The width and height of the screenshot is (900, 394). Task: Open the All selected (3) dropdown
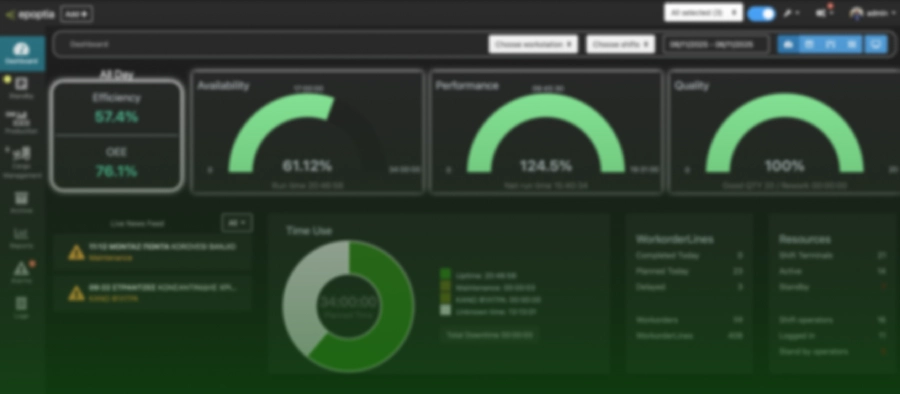[704, 13]
